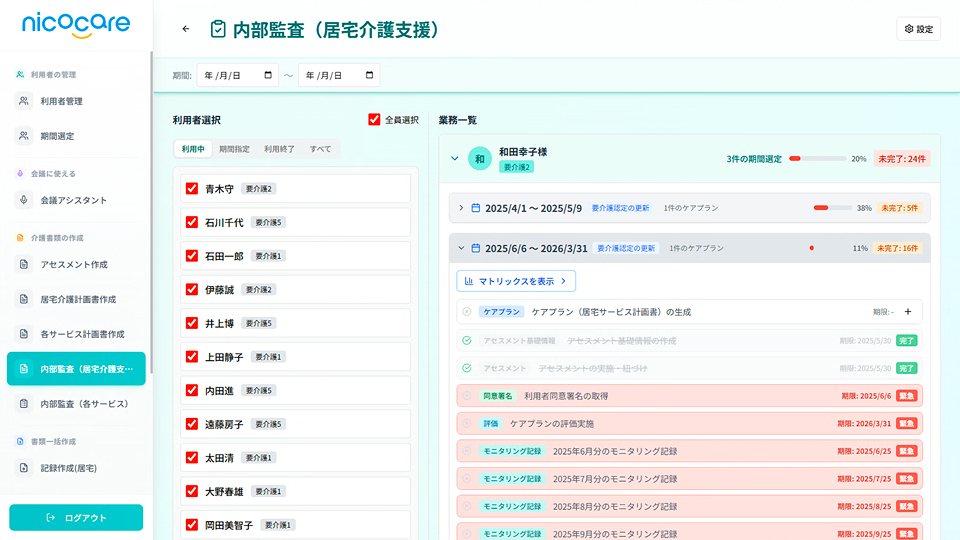Click 居宅介護計画書作成 document icon
960x540 pixels.
click(x=23, y=299)
